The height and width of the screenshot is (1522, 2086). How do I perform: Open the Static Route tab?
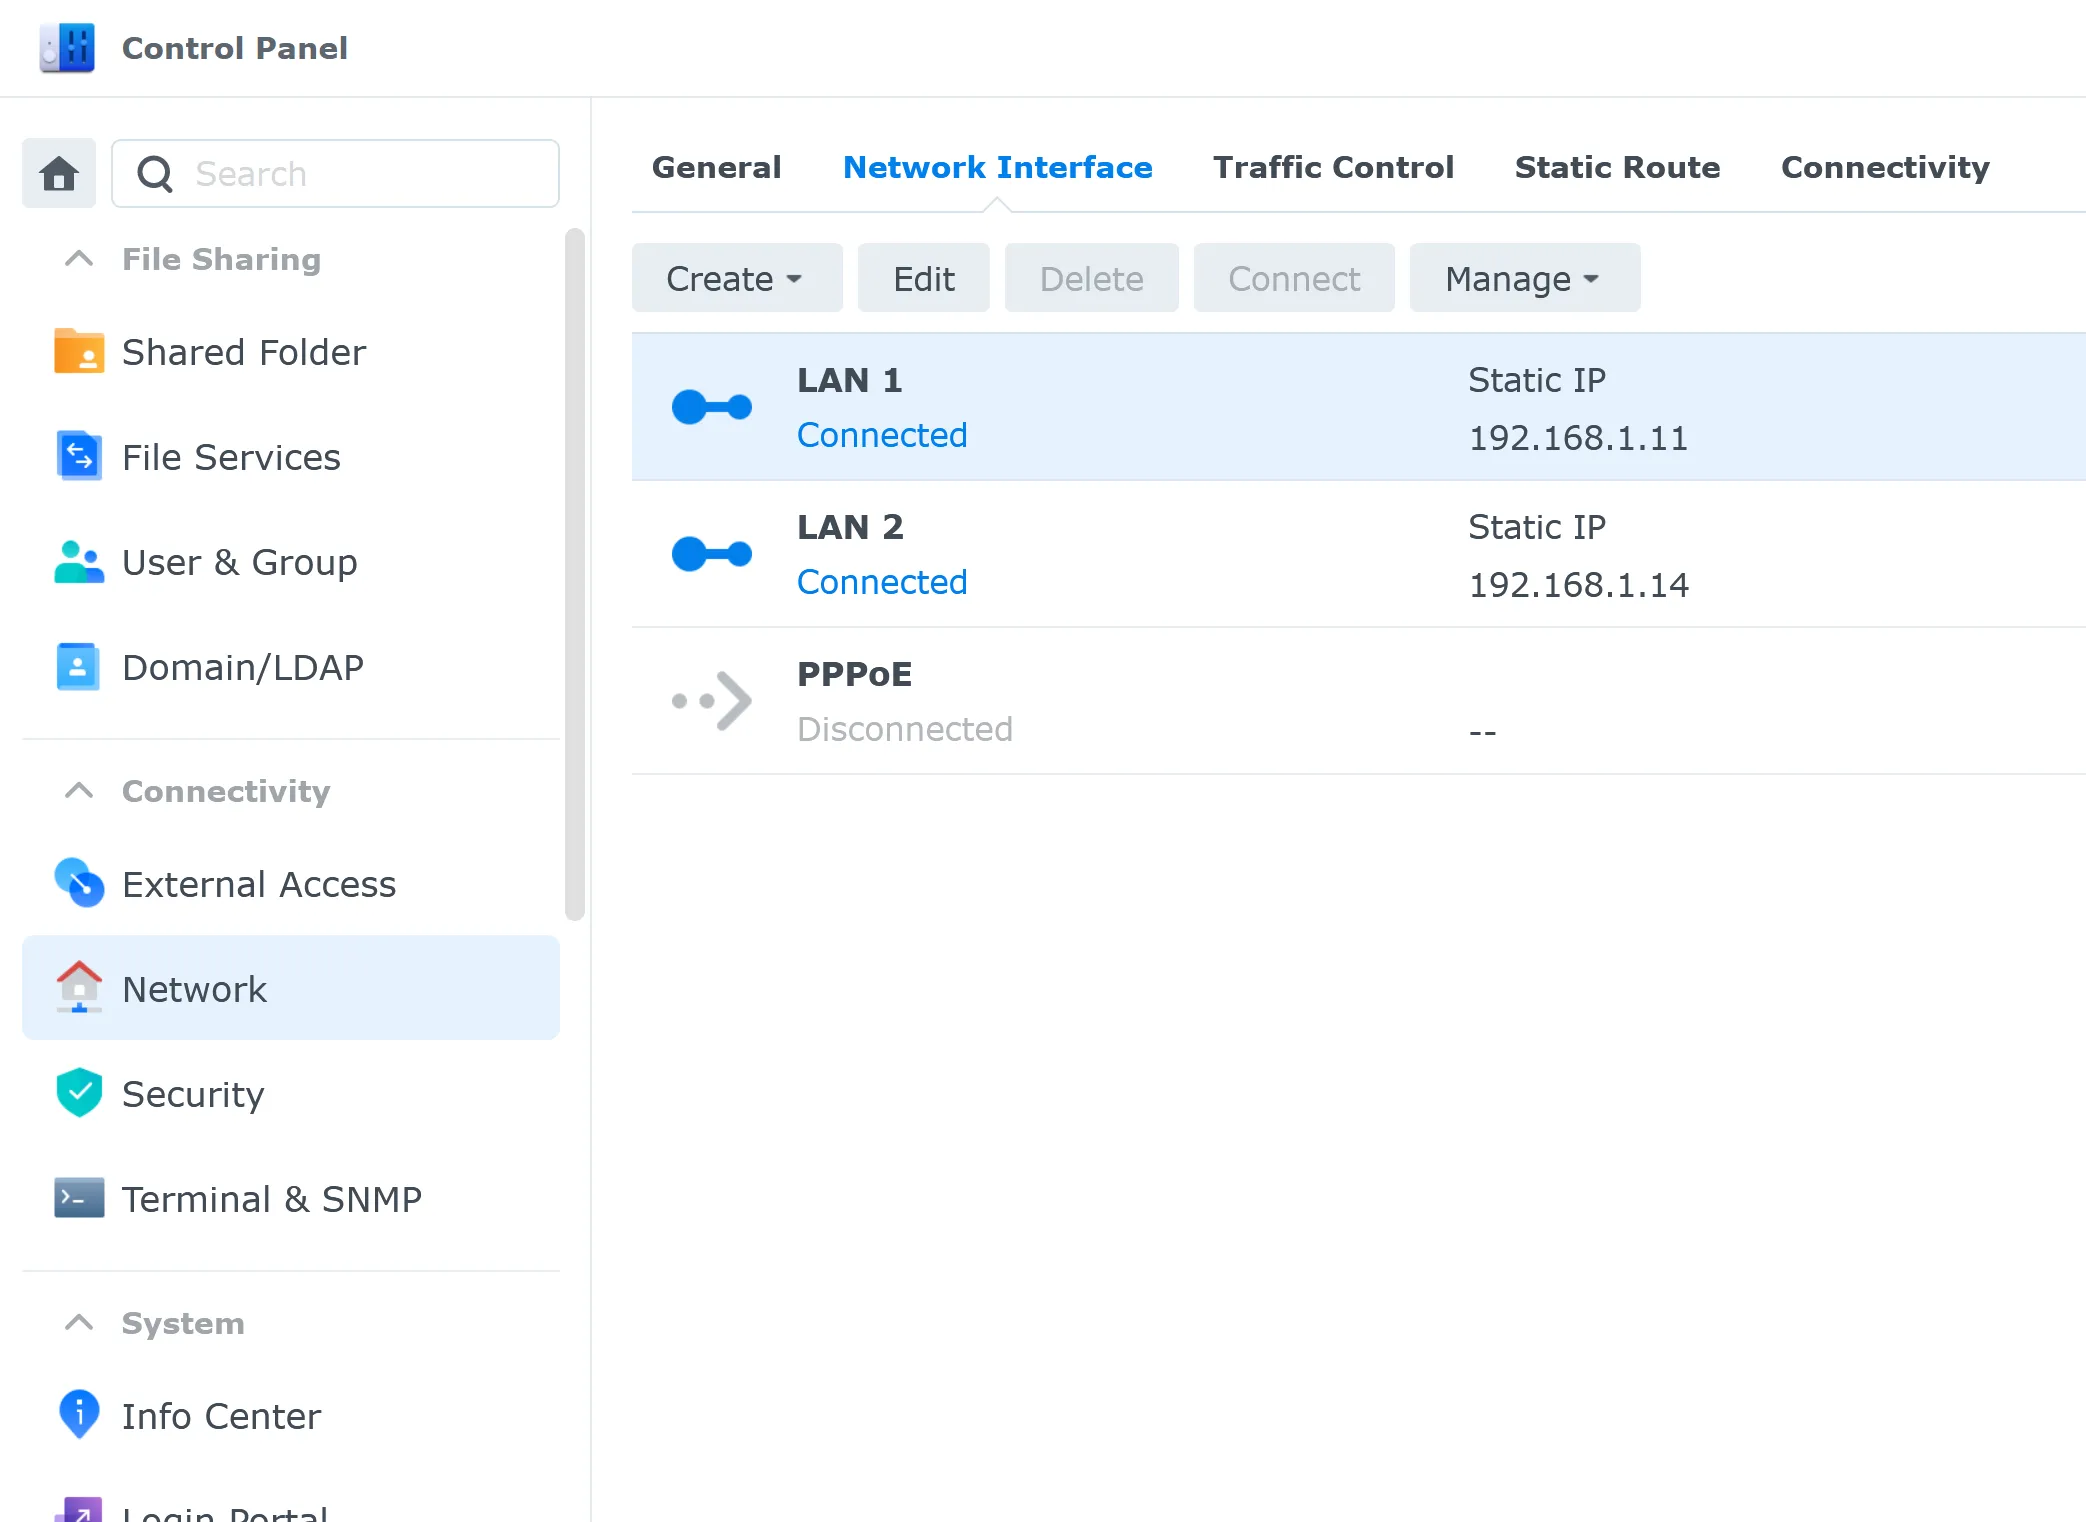(1616, 167)
